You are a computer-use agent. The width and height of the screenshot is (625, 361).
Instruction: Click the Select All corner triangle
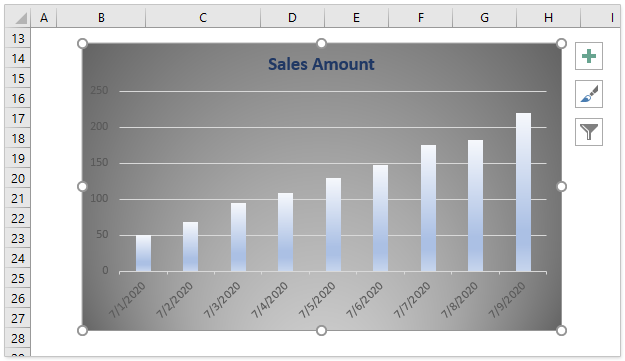[x=18, y=18]
